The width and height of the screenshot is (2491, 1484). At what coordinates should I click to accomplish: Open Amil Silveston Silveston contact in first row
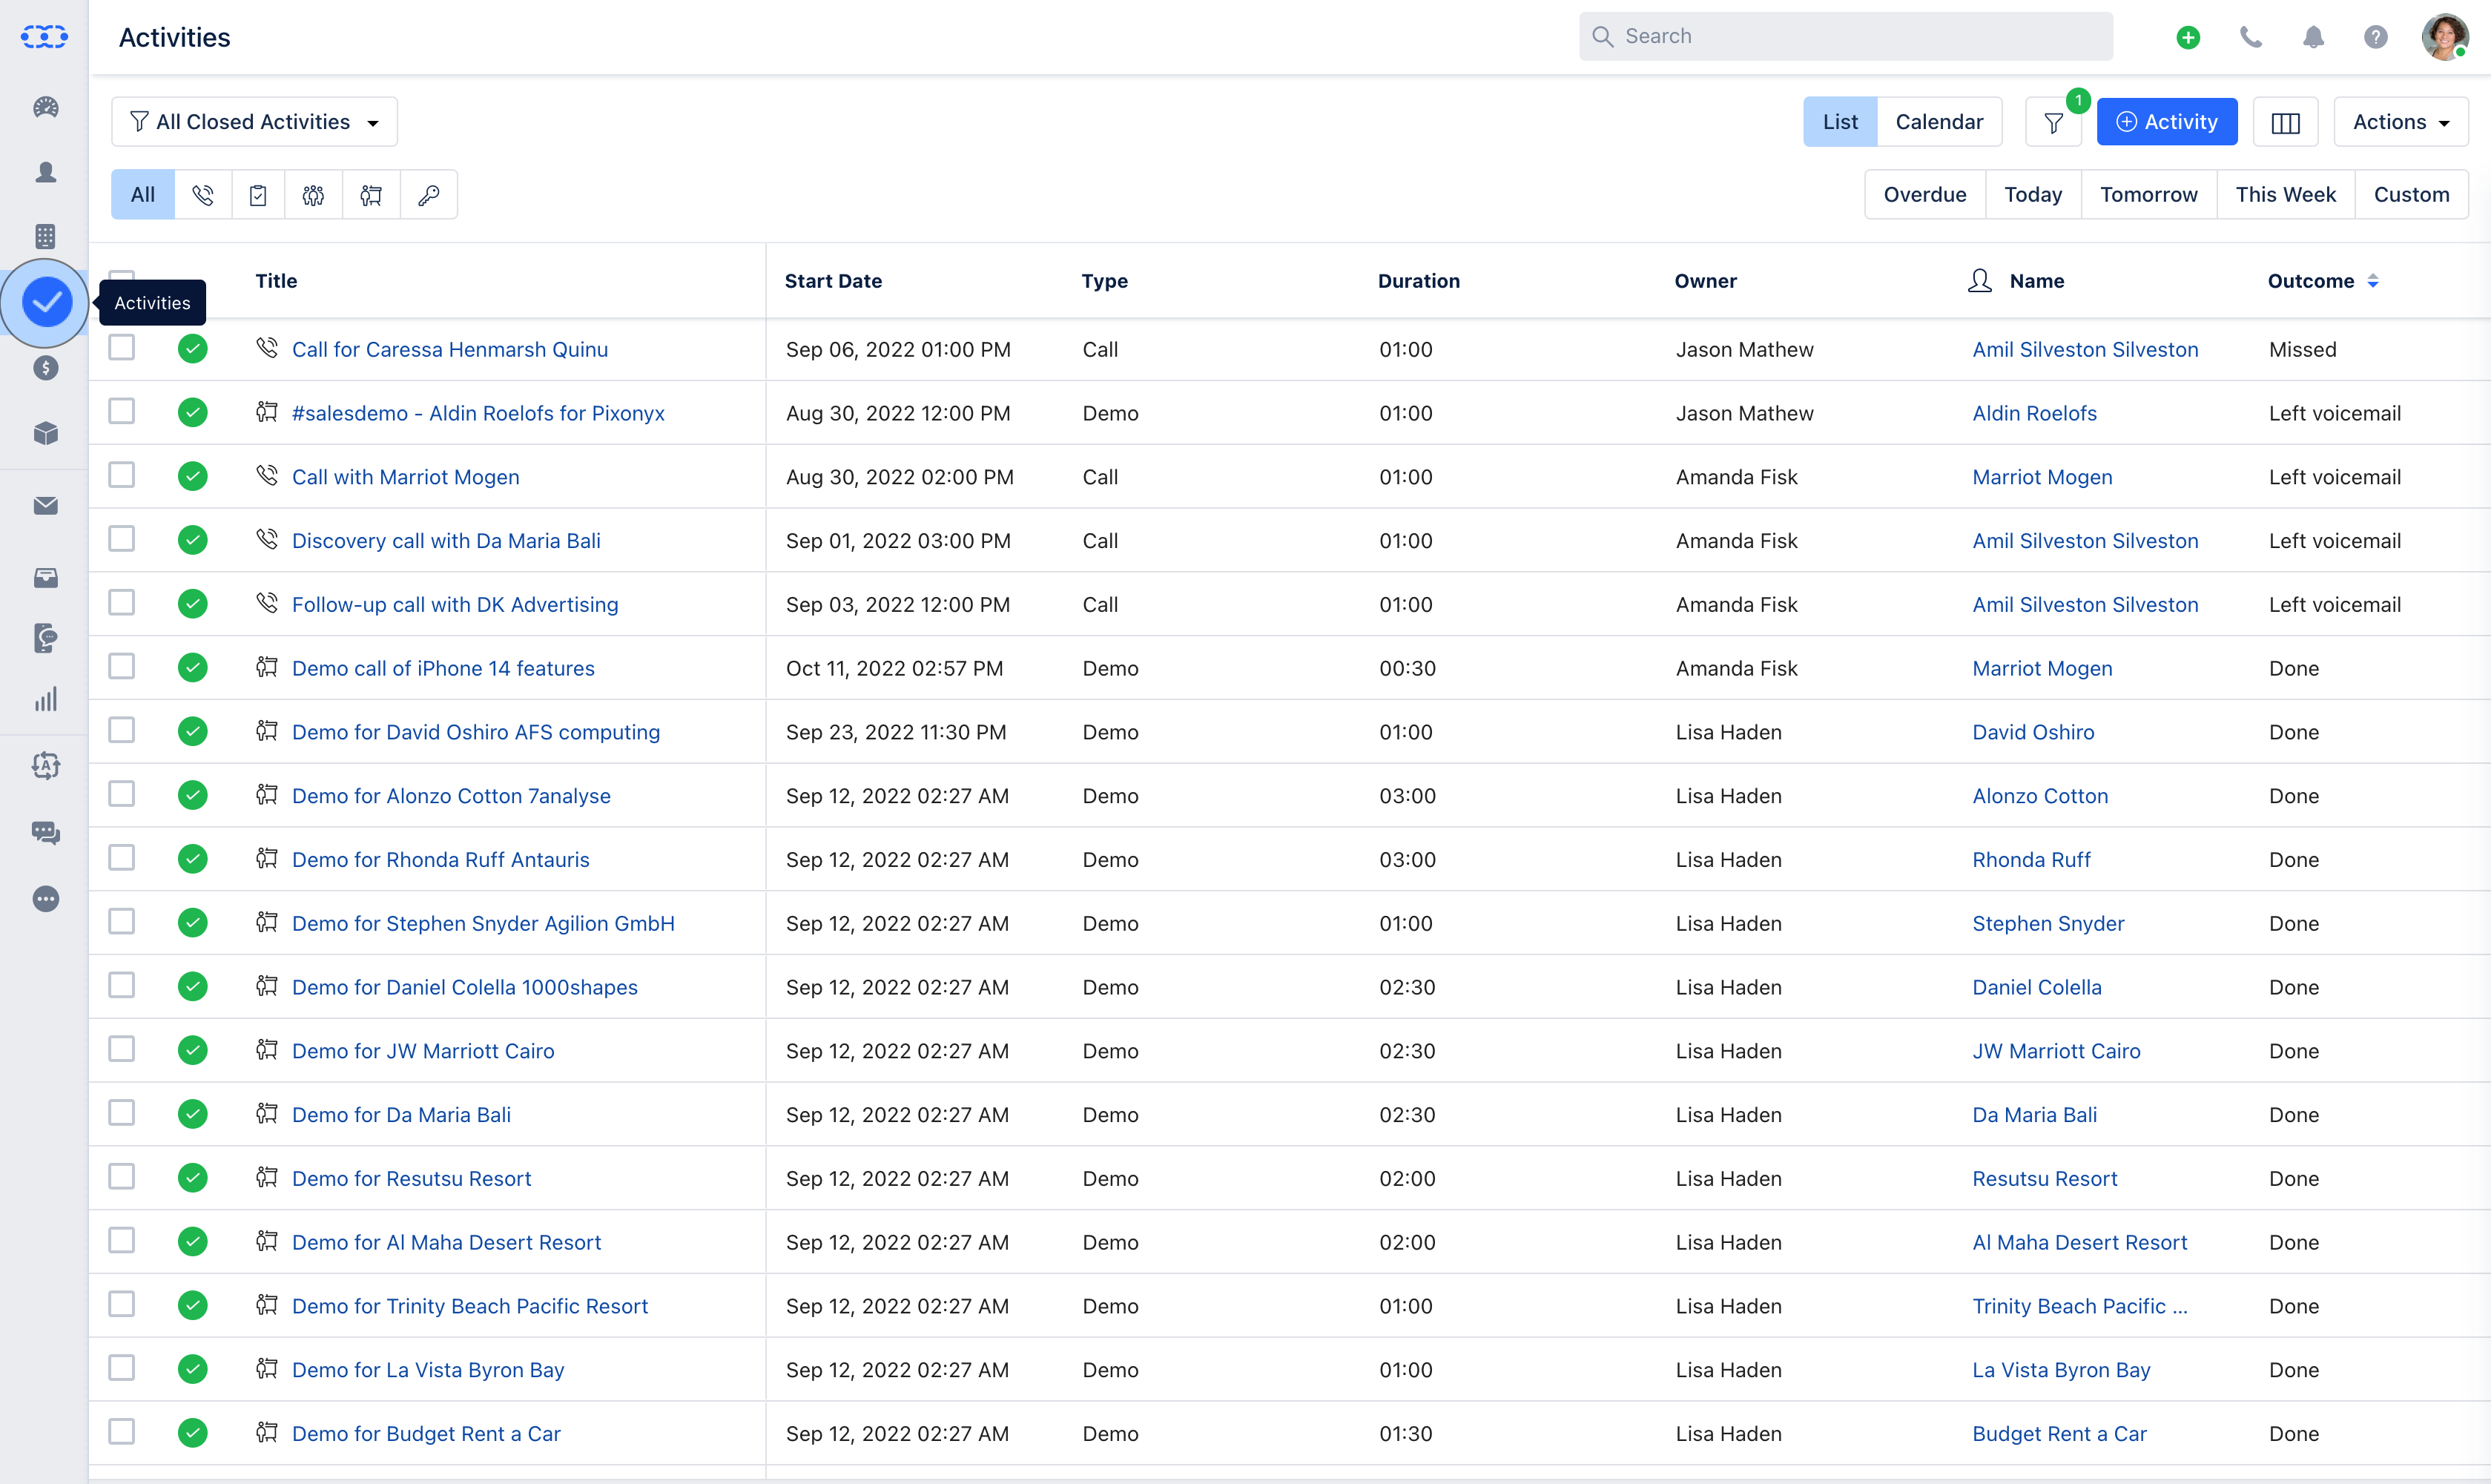tap(2085, 349)
